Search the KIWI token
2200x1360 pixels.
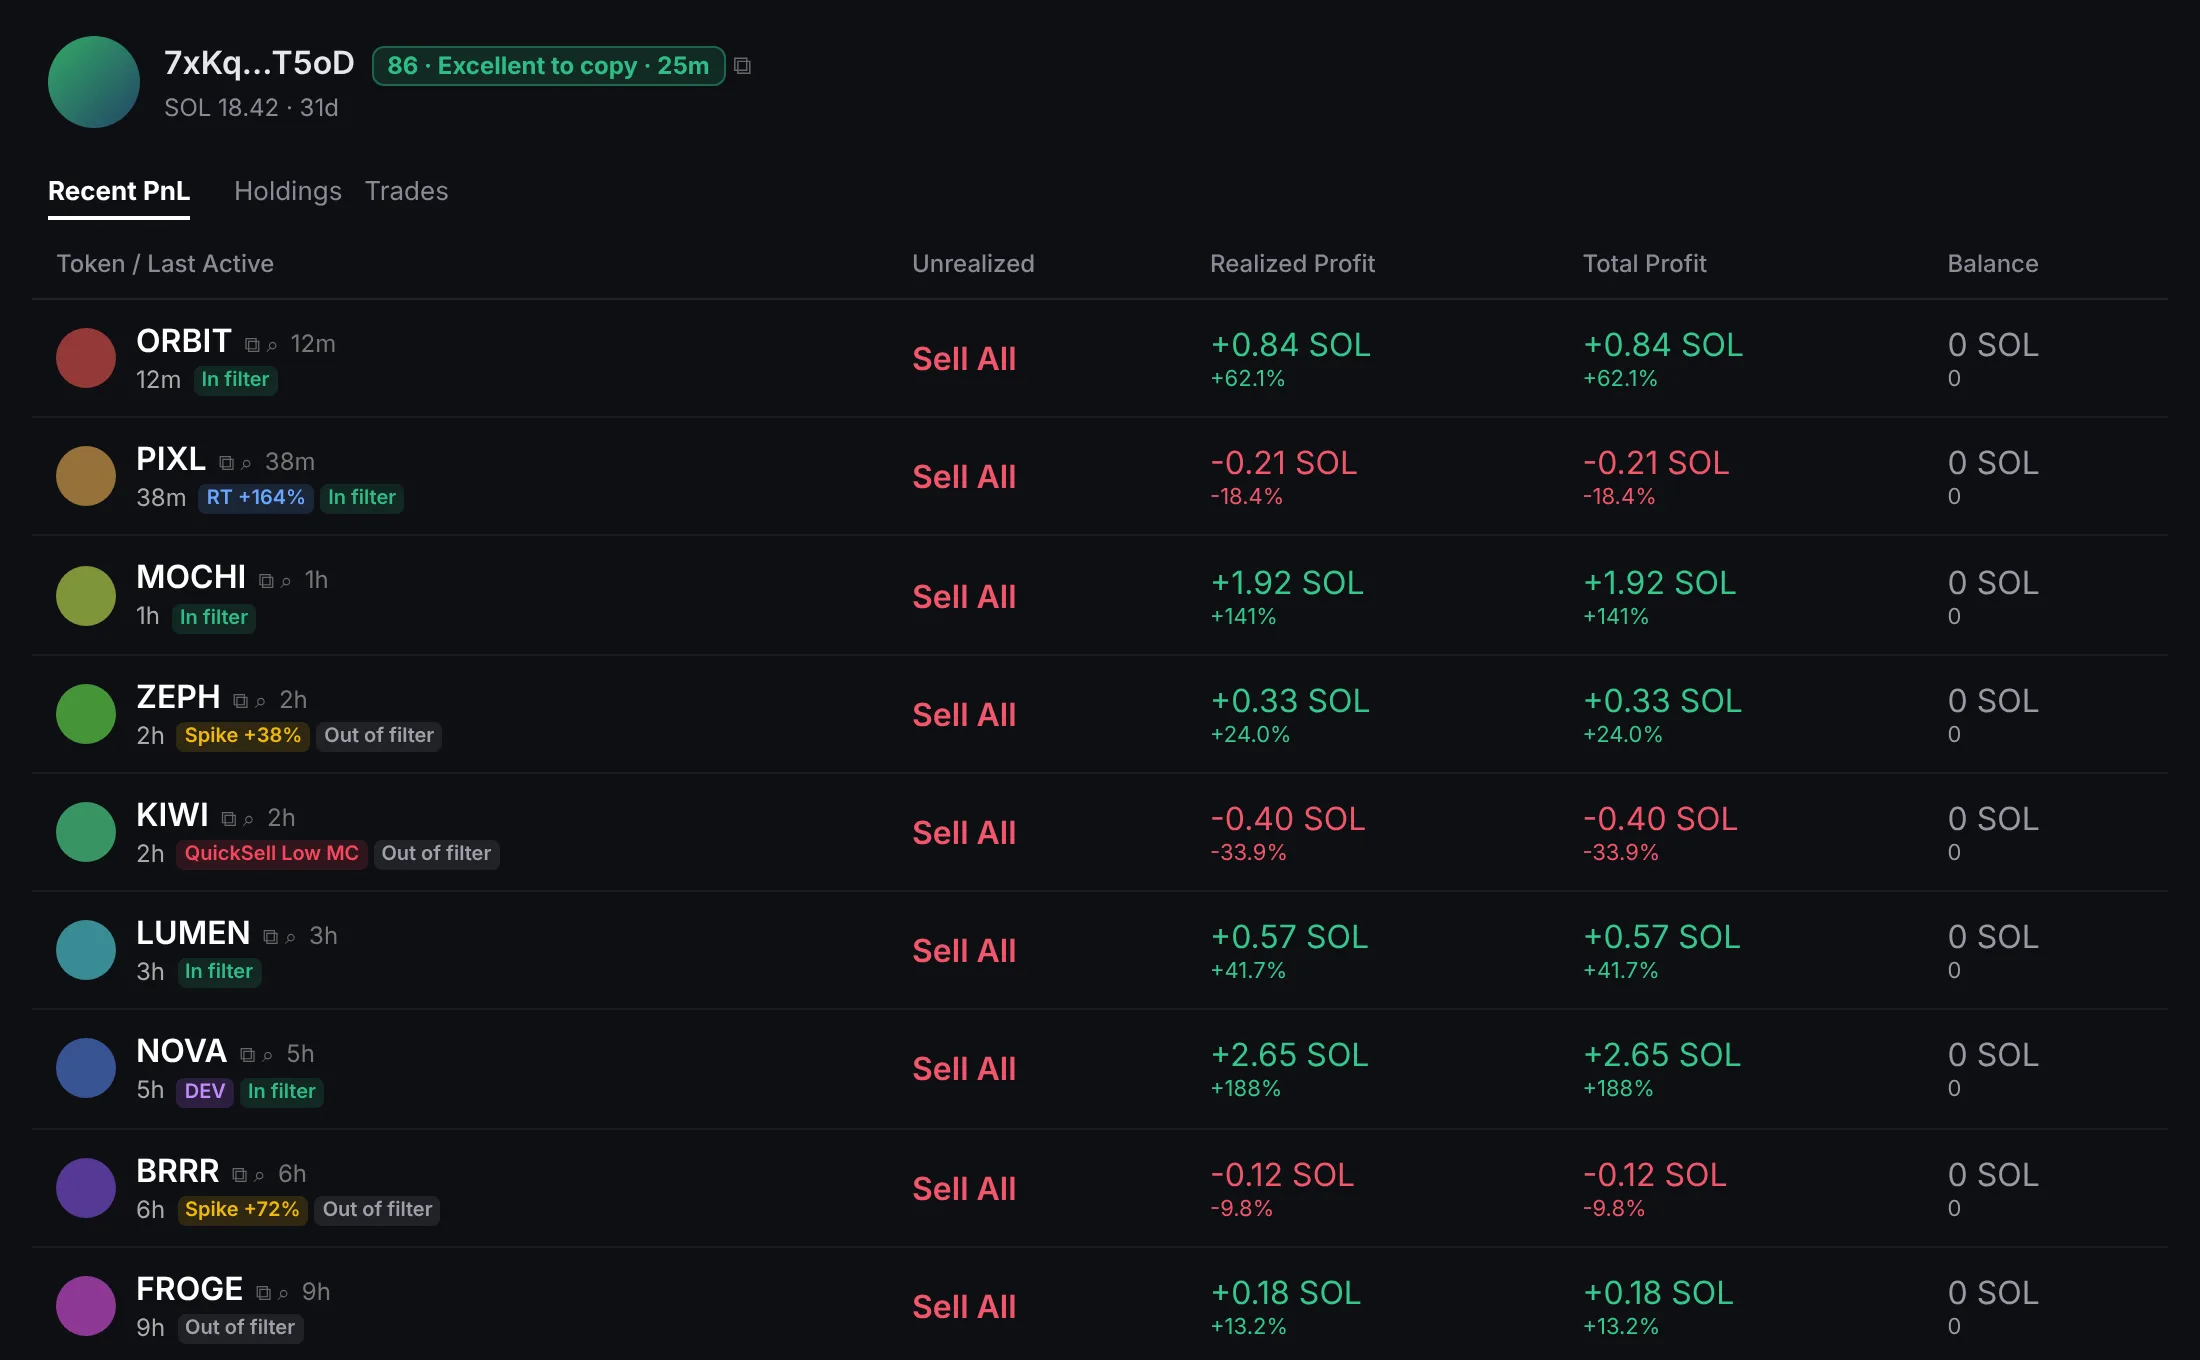249,820
